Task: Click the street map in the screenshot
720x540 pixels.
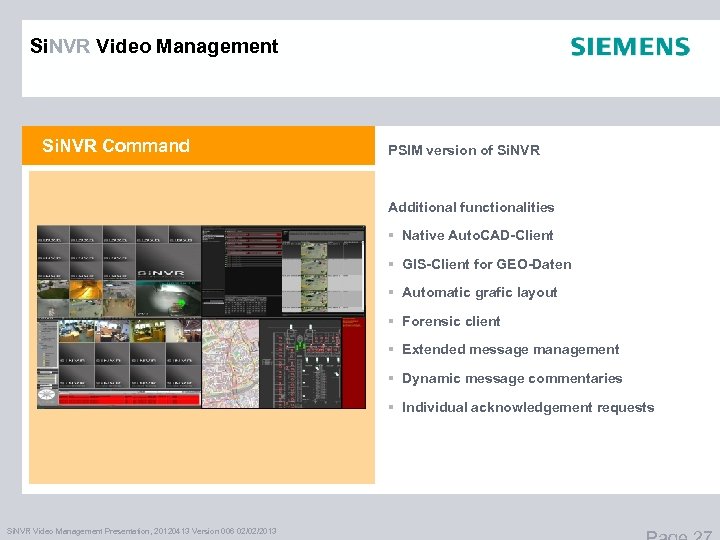Action: (x=231, y=364)
